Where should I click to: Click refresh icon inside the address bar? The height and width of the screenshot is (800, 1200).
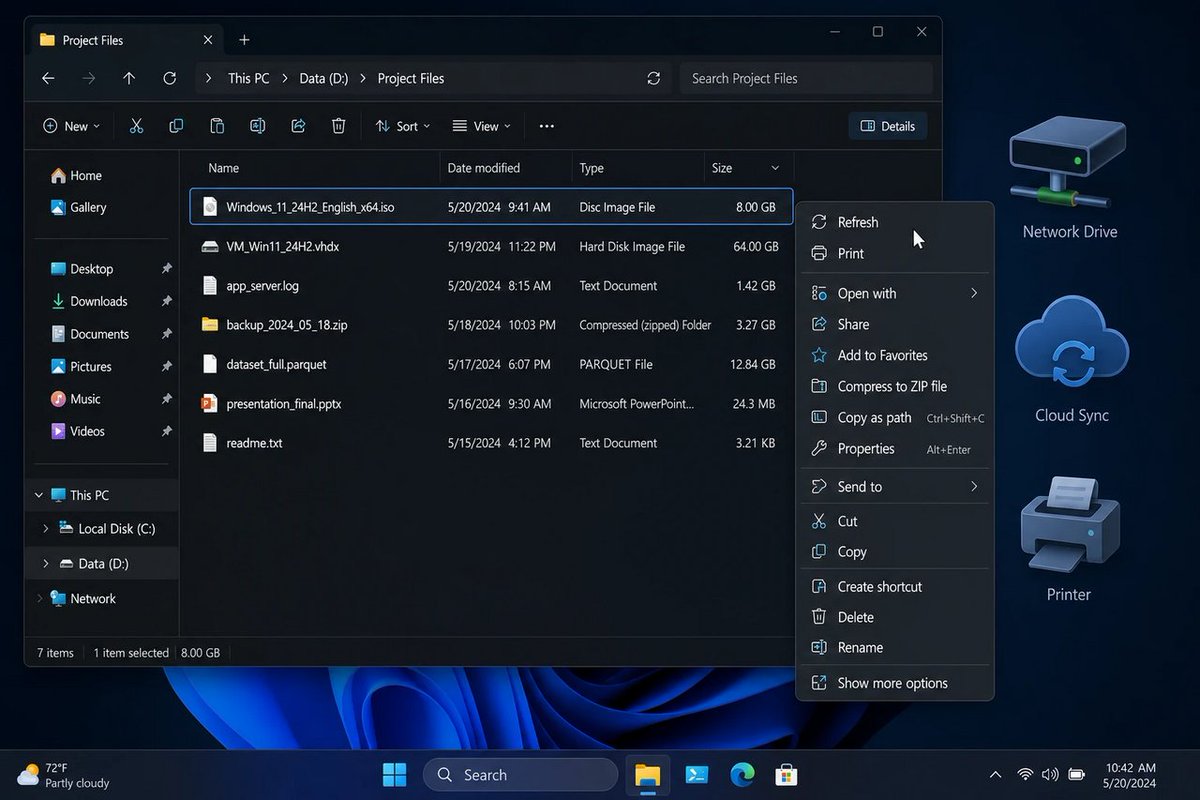[654, 78]
